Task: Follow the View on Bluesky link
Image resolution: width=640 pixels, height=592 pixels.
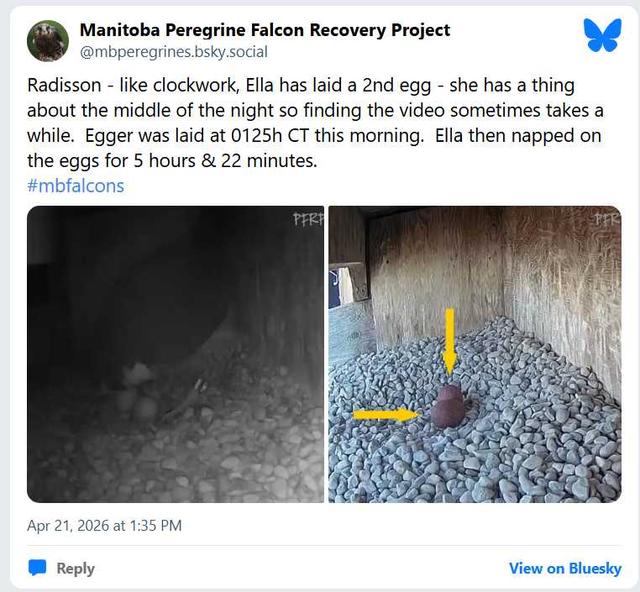Action: [x=565, y=568]
